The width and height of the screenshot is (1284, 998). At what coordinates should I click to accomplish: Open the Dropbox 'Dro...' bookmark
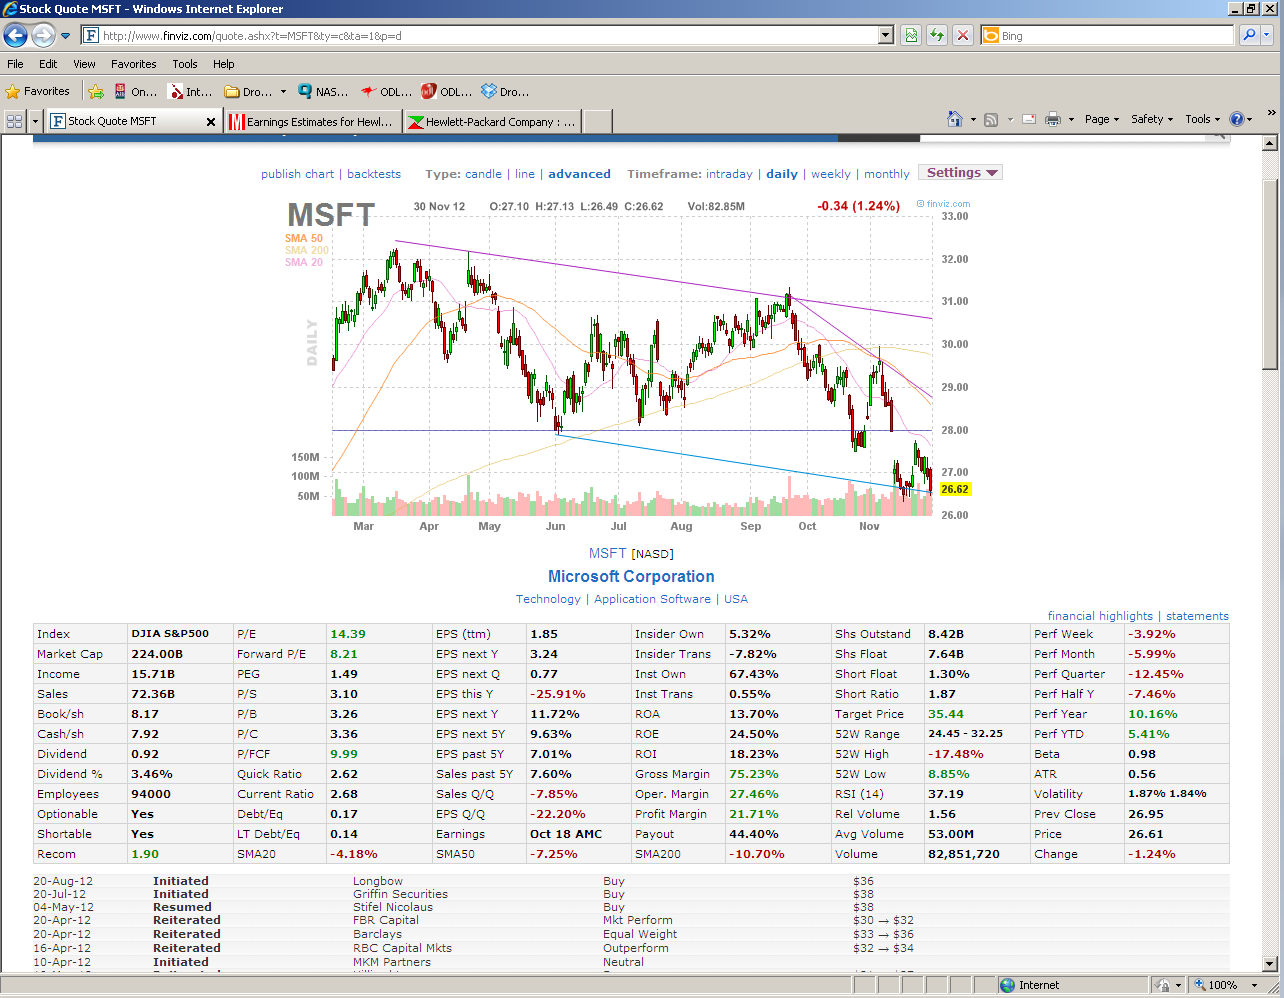[505, 92]
